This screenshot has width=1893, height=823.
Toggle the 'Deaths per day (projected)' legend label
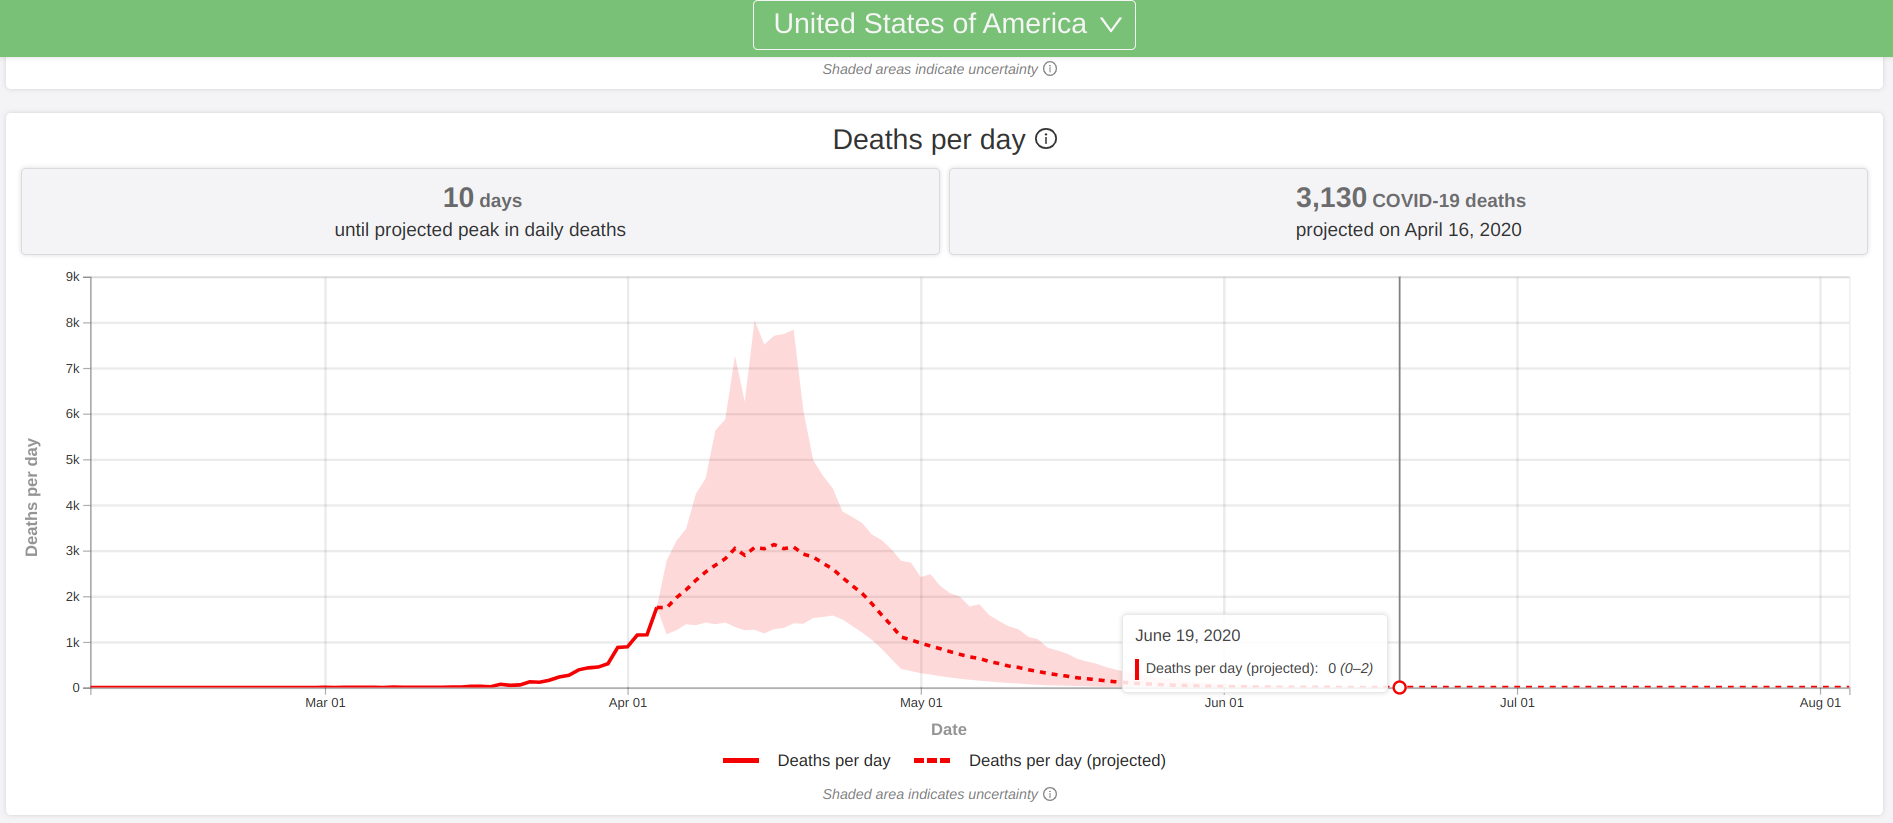click(x=1067, y=761)
